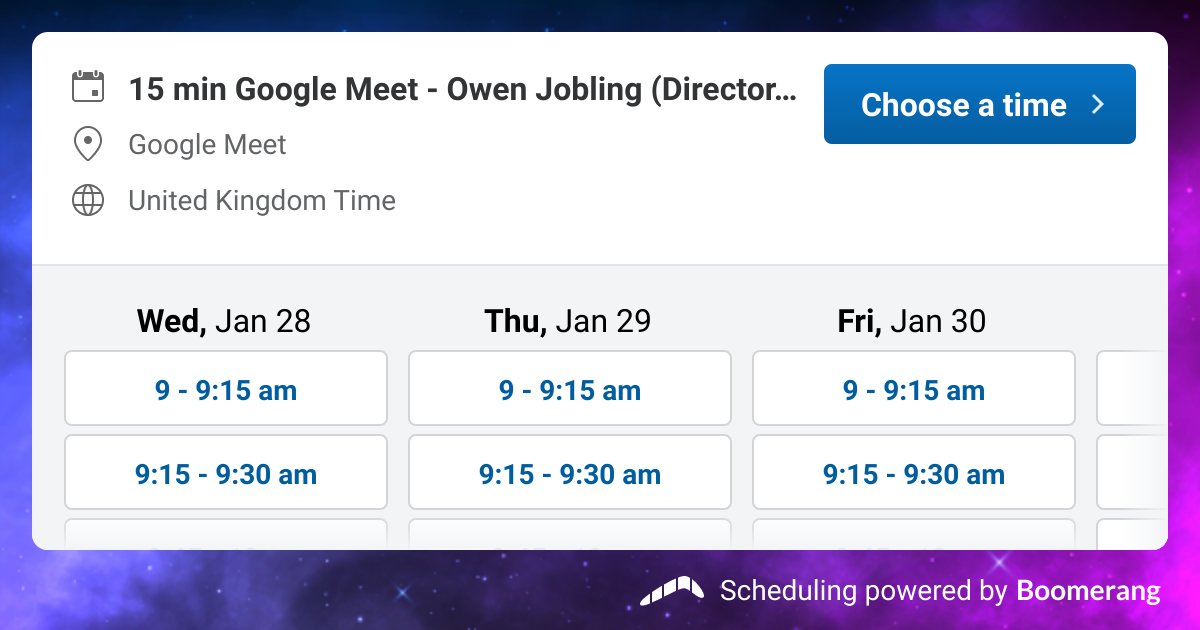This screenshot has height=630, width=1200.
Task: Select the location pin icon beside Google Meet
Action: pyautogui.click(x=88, y=144)
